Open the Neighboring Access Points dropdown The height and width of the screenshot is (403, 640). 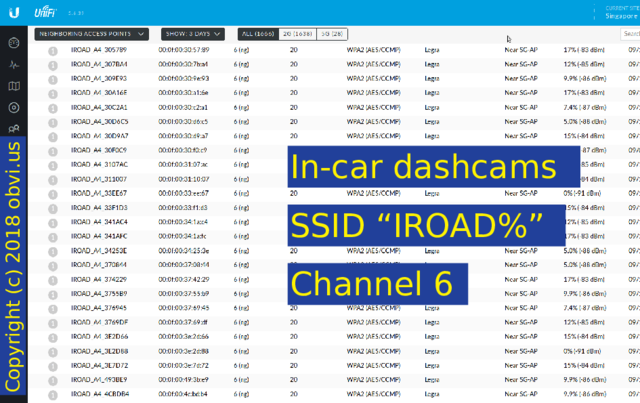pos(91,34)
